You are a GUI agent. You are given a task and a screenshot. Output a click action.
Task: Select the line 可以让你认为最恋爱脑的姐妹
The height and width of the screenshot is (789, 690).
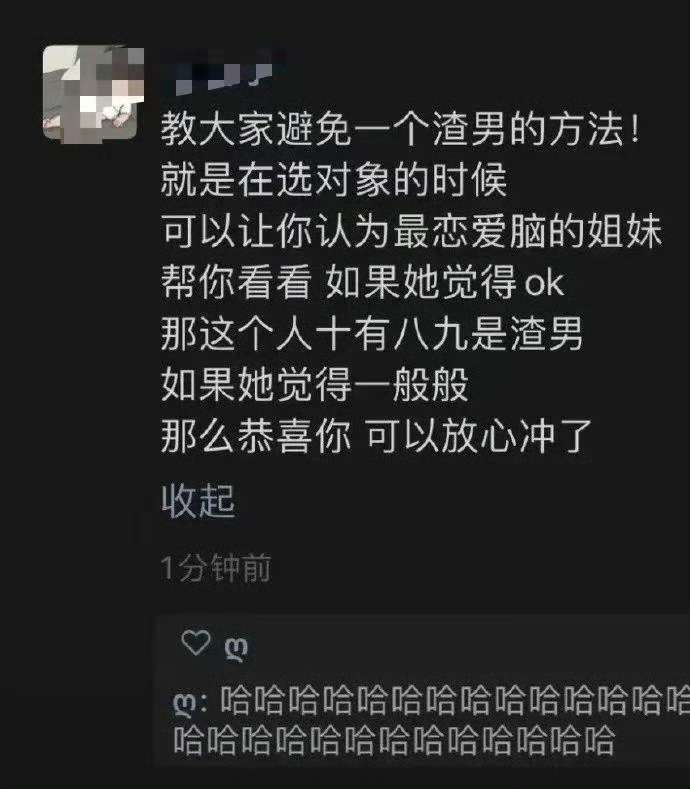coord(411,231)
